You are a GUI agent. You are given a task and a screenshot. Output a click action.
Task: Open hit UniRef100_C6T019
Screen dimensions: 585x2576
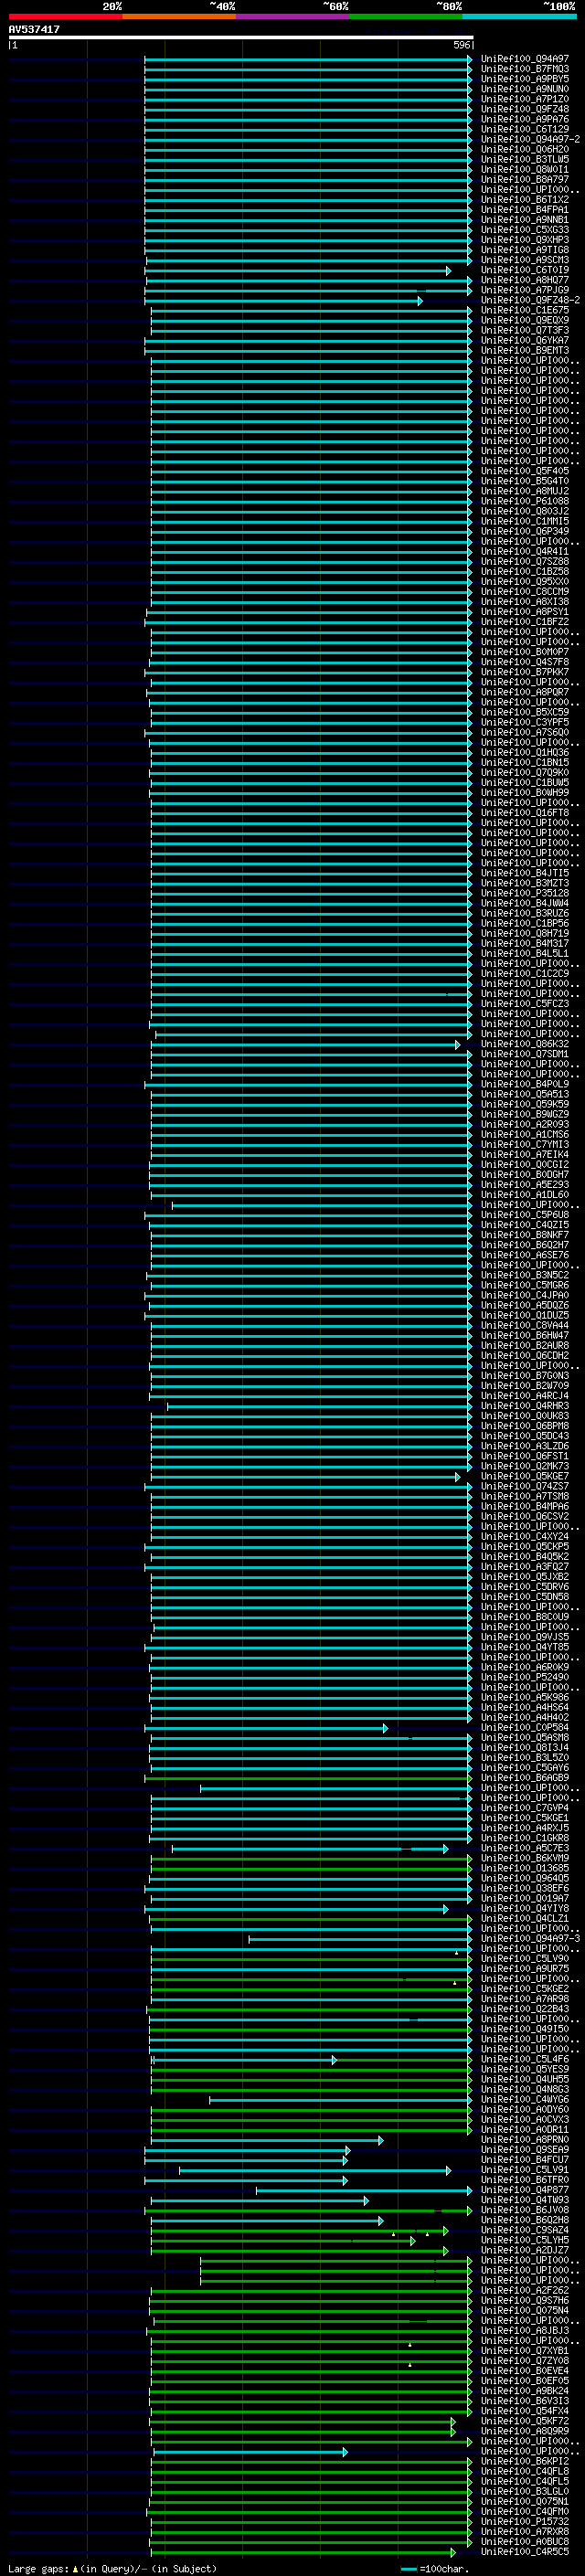pos(525,270)
